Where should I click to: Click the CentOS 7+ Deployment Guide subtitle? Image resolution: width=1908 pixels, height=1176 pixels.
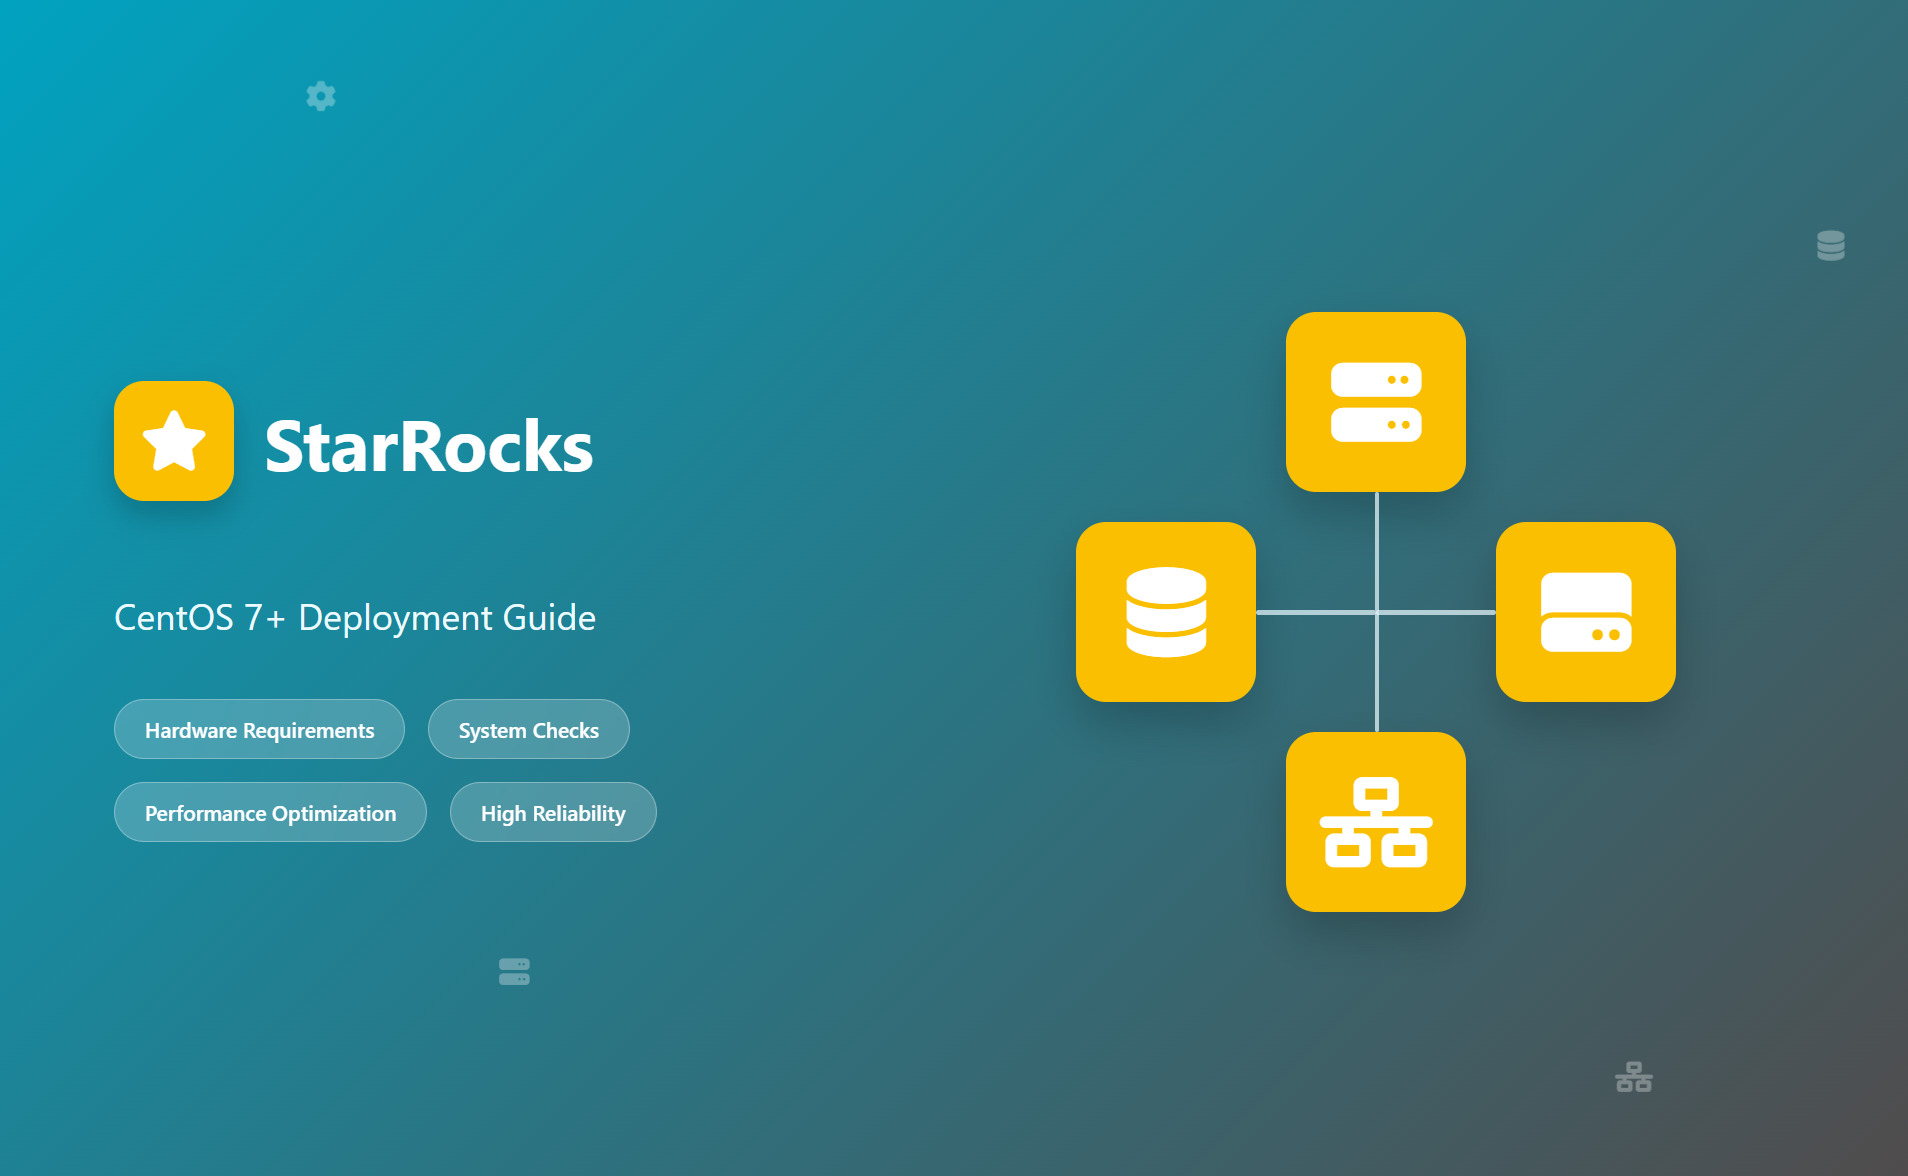(x=355, y=618)
